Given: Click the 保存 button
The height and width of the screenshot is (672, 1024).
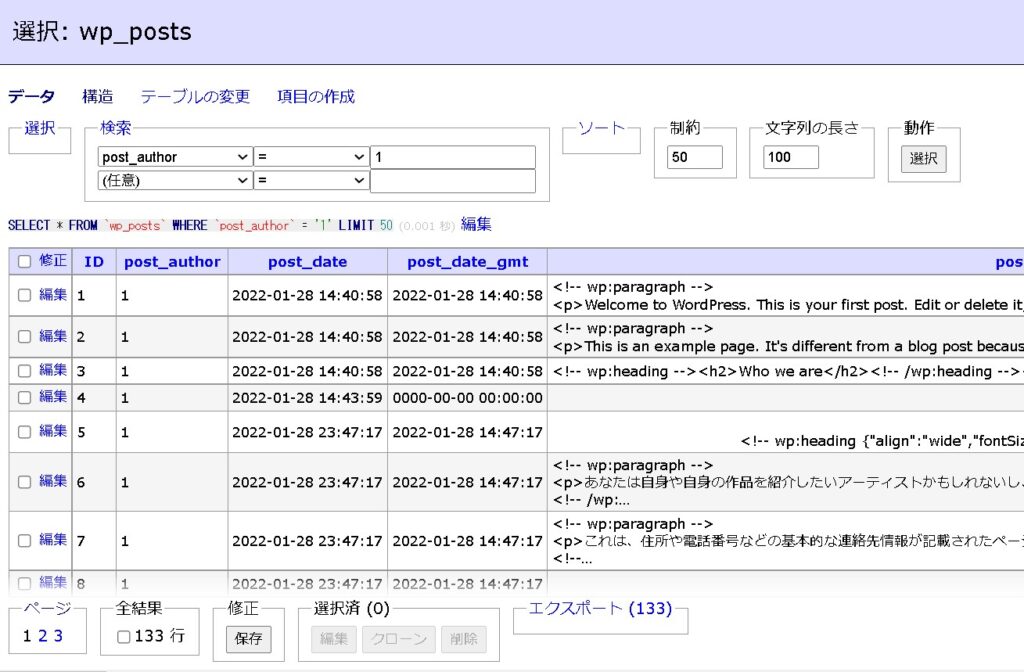Looking at the screenshot, I should pos(248,639).
